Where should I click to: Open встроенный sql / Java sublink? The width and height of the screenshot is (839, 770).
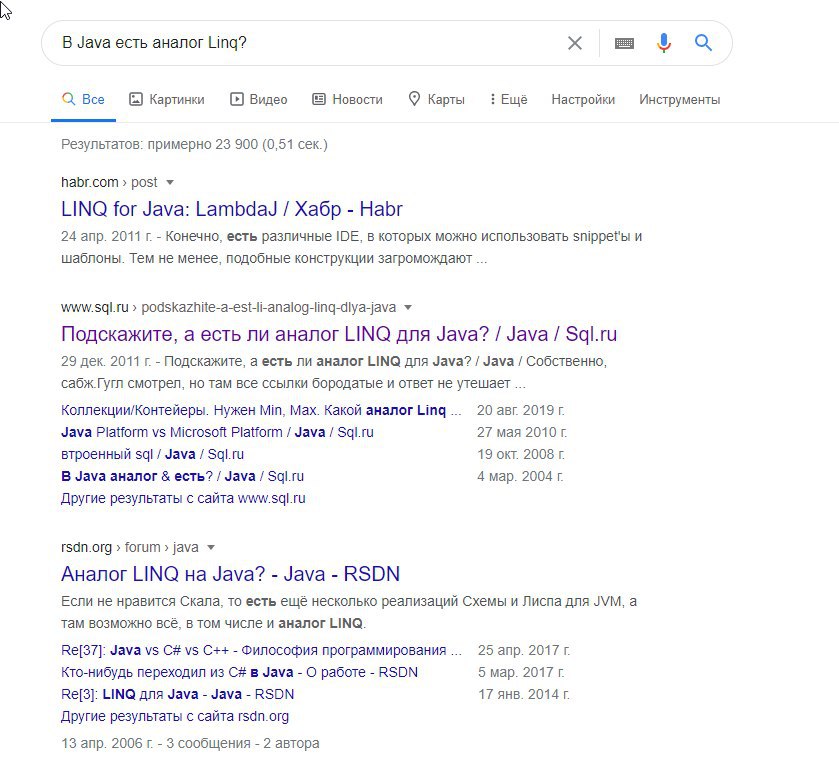(152, 454)
